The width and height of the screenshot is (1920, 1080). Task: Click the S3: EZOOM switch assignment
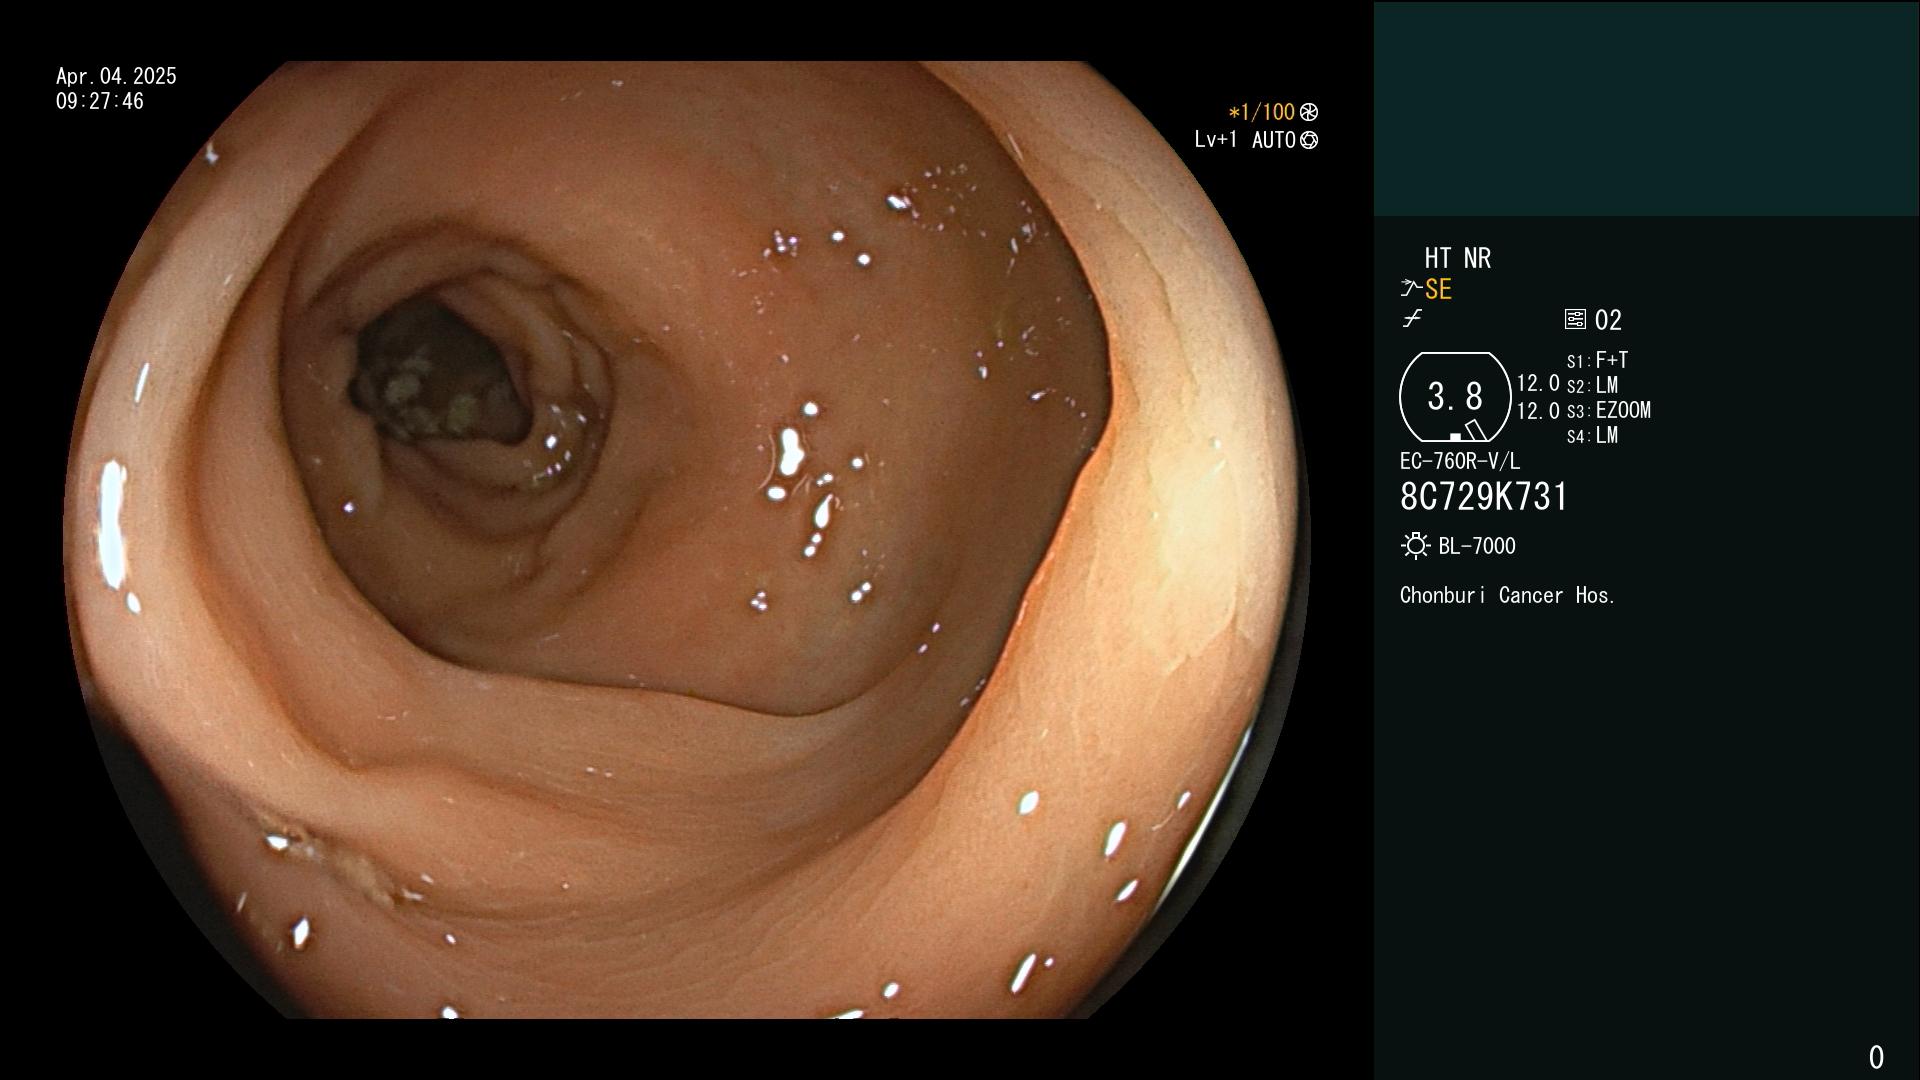pos(1609,410)
